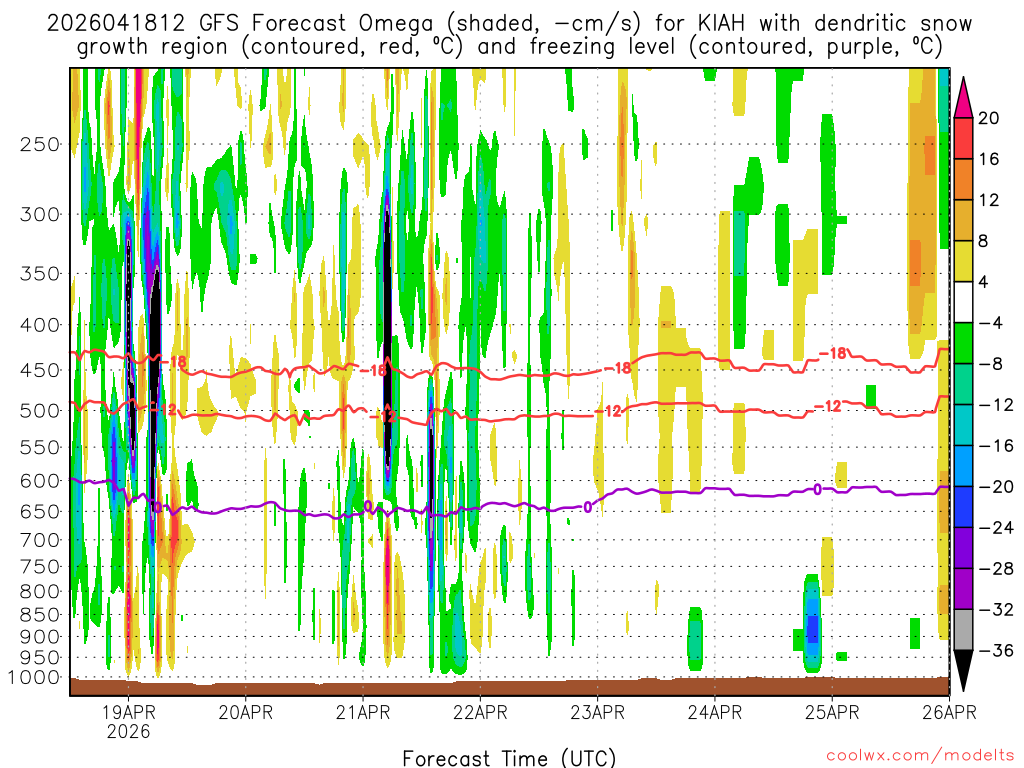Click the 26APR date label
The image size is (1024, 768).
[x=949, y=712]
